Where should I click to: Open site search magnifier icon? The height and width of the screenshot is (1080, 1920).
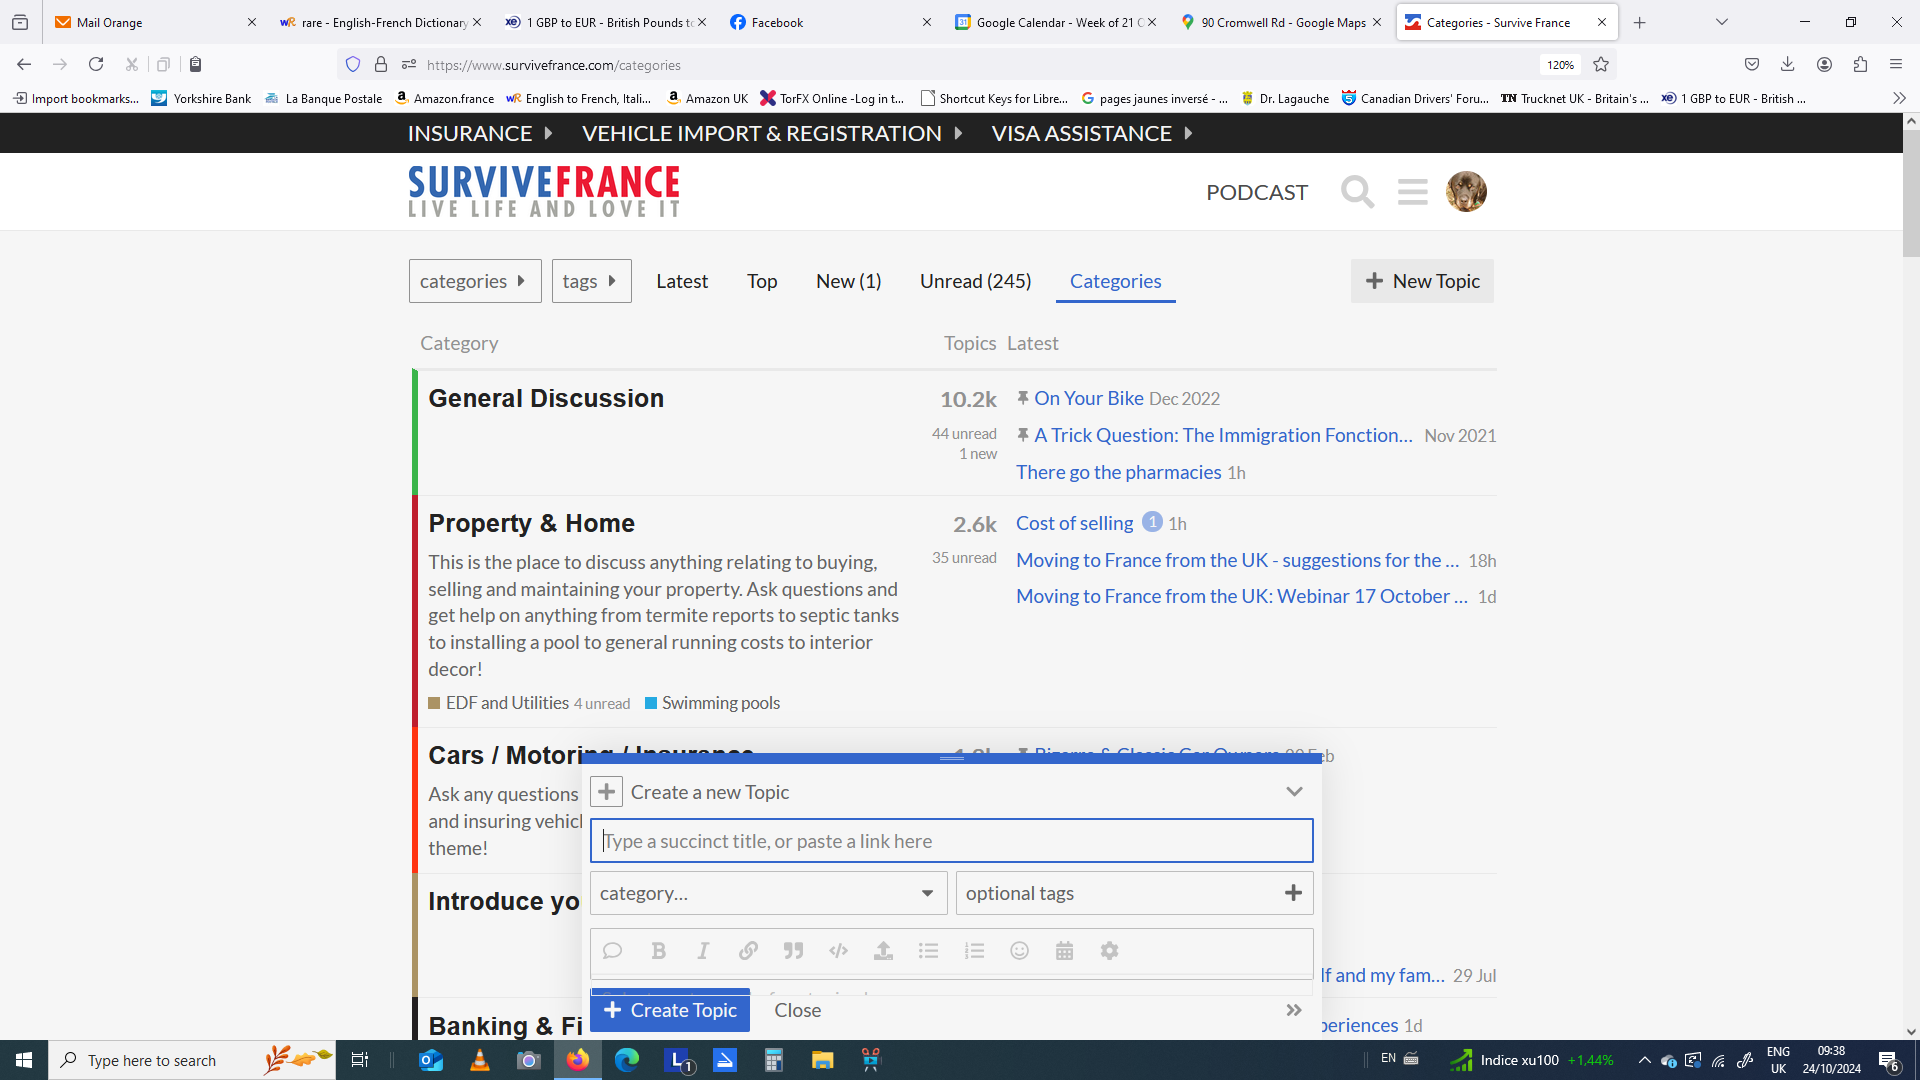(x=1357, y=191)
